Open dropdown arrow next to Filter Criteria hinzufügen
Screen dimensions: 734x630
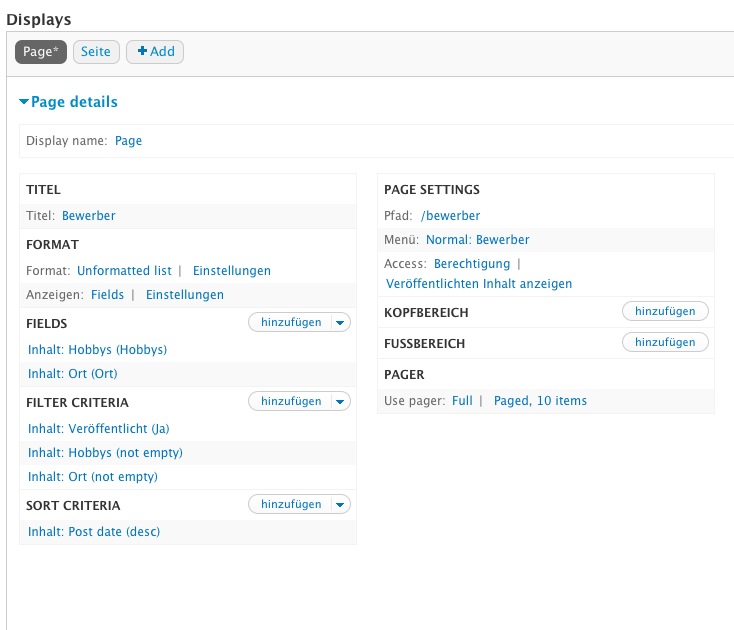click(x=340, y=401)
